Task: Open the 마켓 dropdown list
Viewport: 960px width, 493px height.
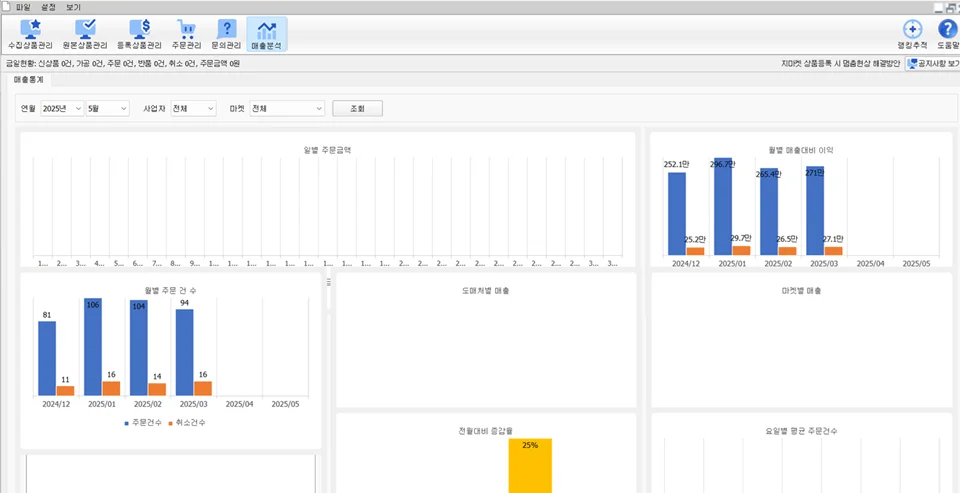Action: tap(287, 108)
